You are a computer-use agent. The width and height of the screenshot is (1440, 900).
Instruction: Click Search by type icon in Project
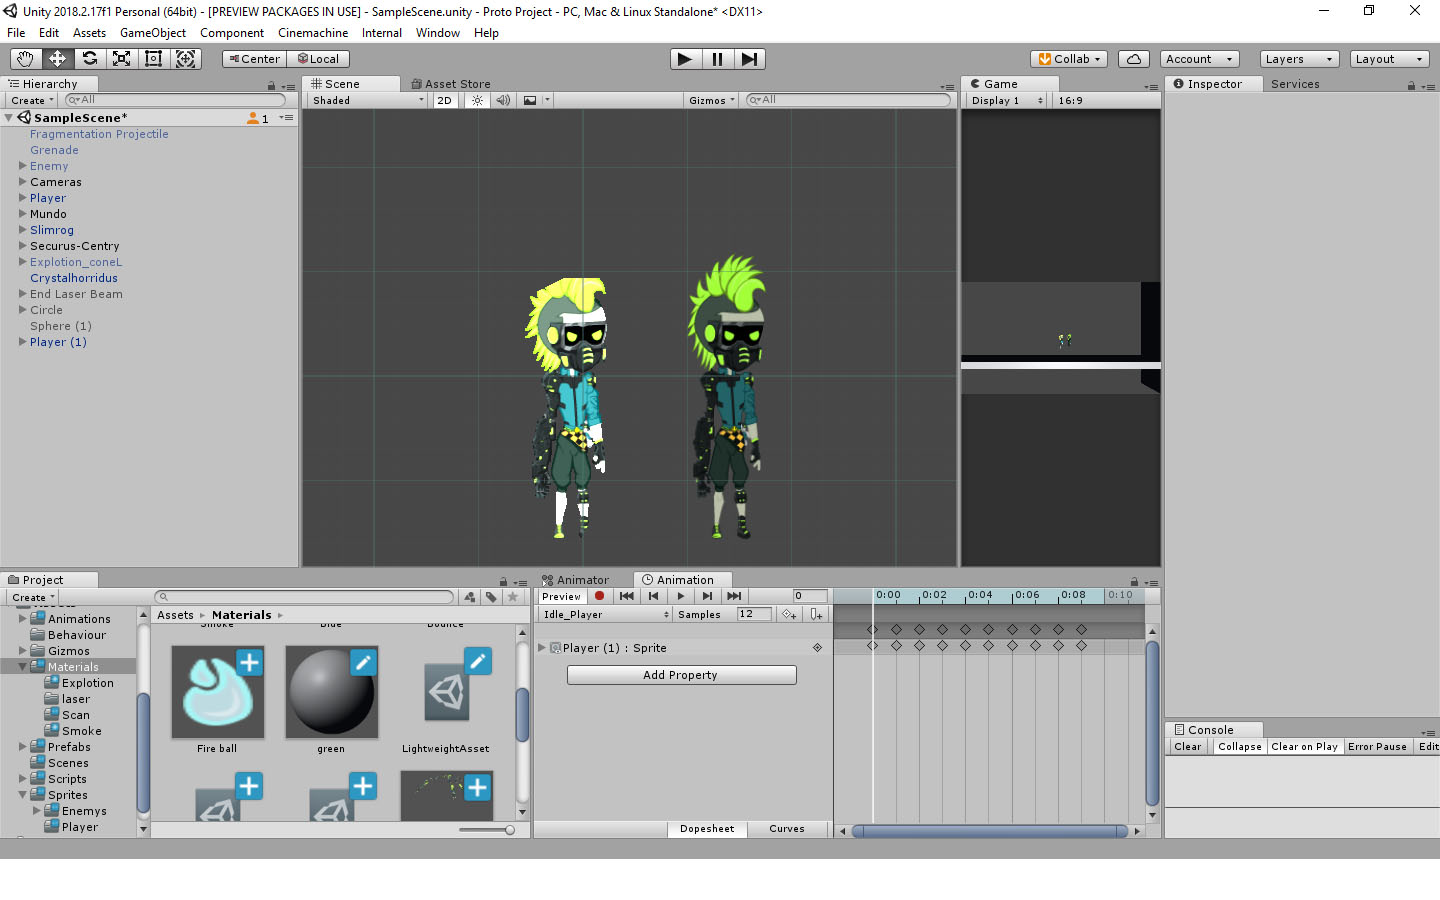click(x=470, y=597)
